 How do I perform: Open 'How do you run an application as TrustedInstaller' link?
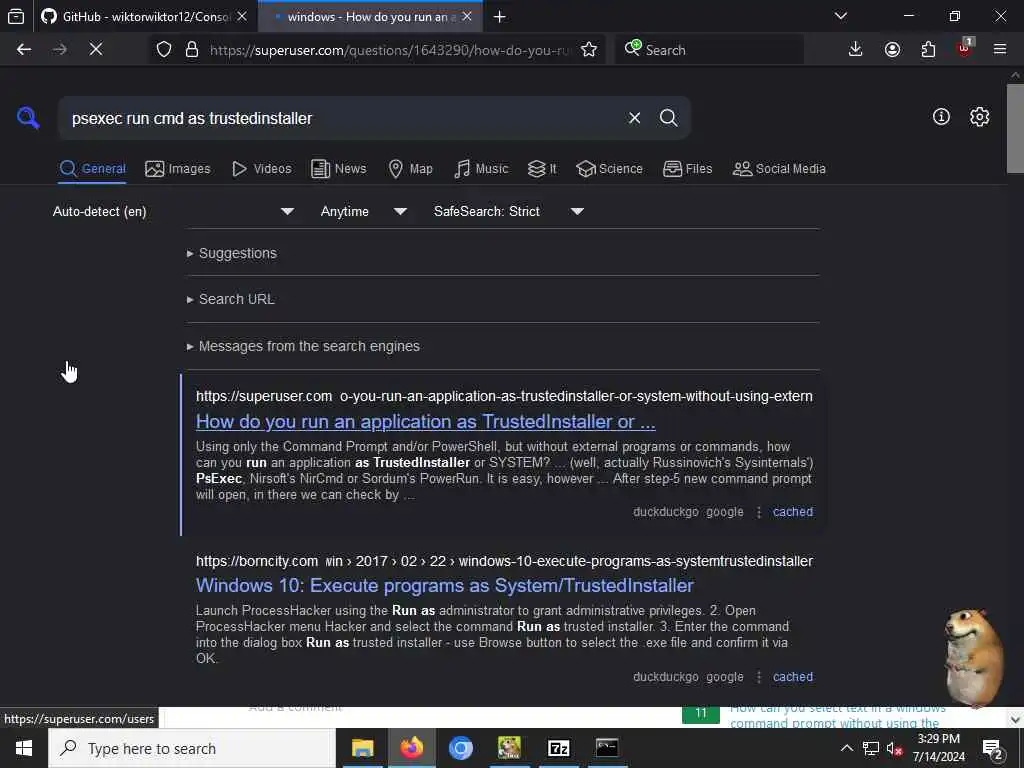(425, 422)
